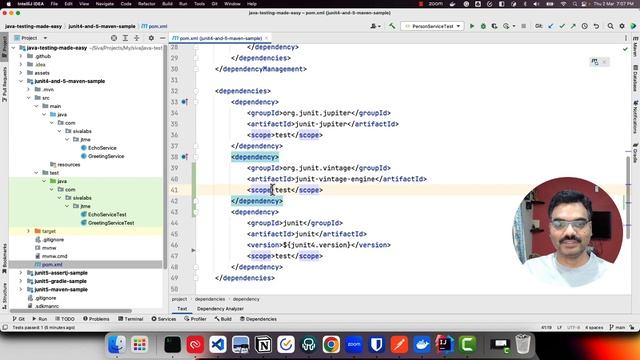This screenshot has height=360, width=640.
Task: Click gutter icon on line 38
Action: point(184,157)
